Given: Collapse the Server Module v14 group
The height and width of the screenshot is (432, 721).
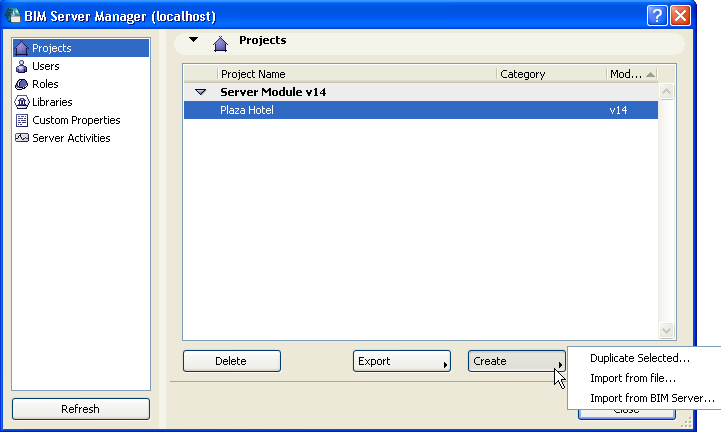Looking at the screenshot, I should [200, 92].
